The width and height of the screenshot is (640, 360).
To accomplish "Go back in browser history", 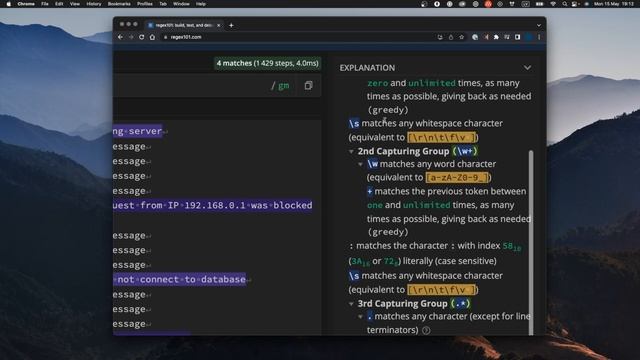I will tap(120, 37).
